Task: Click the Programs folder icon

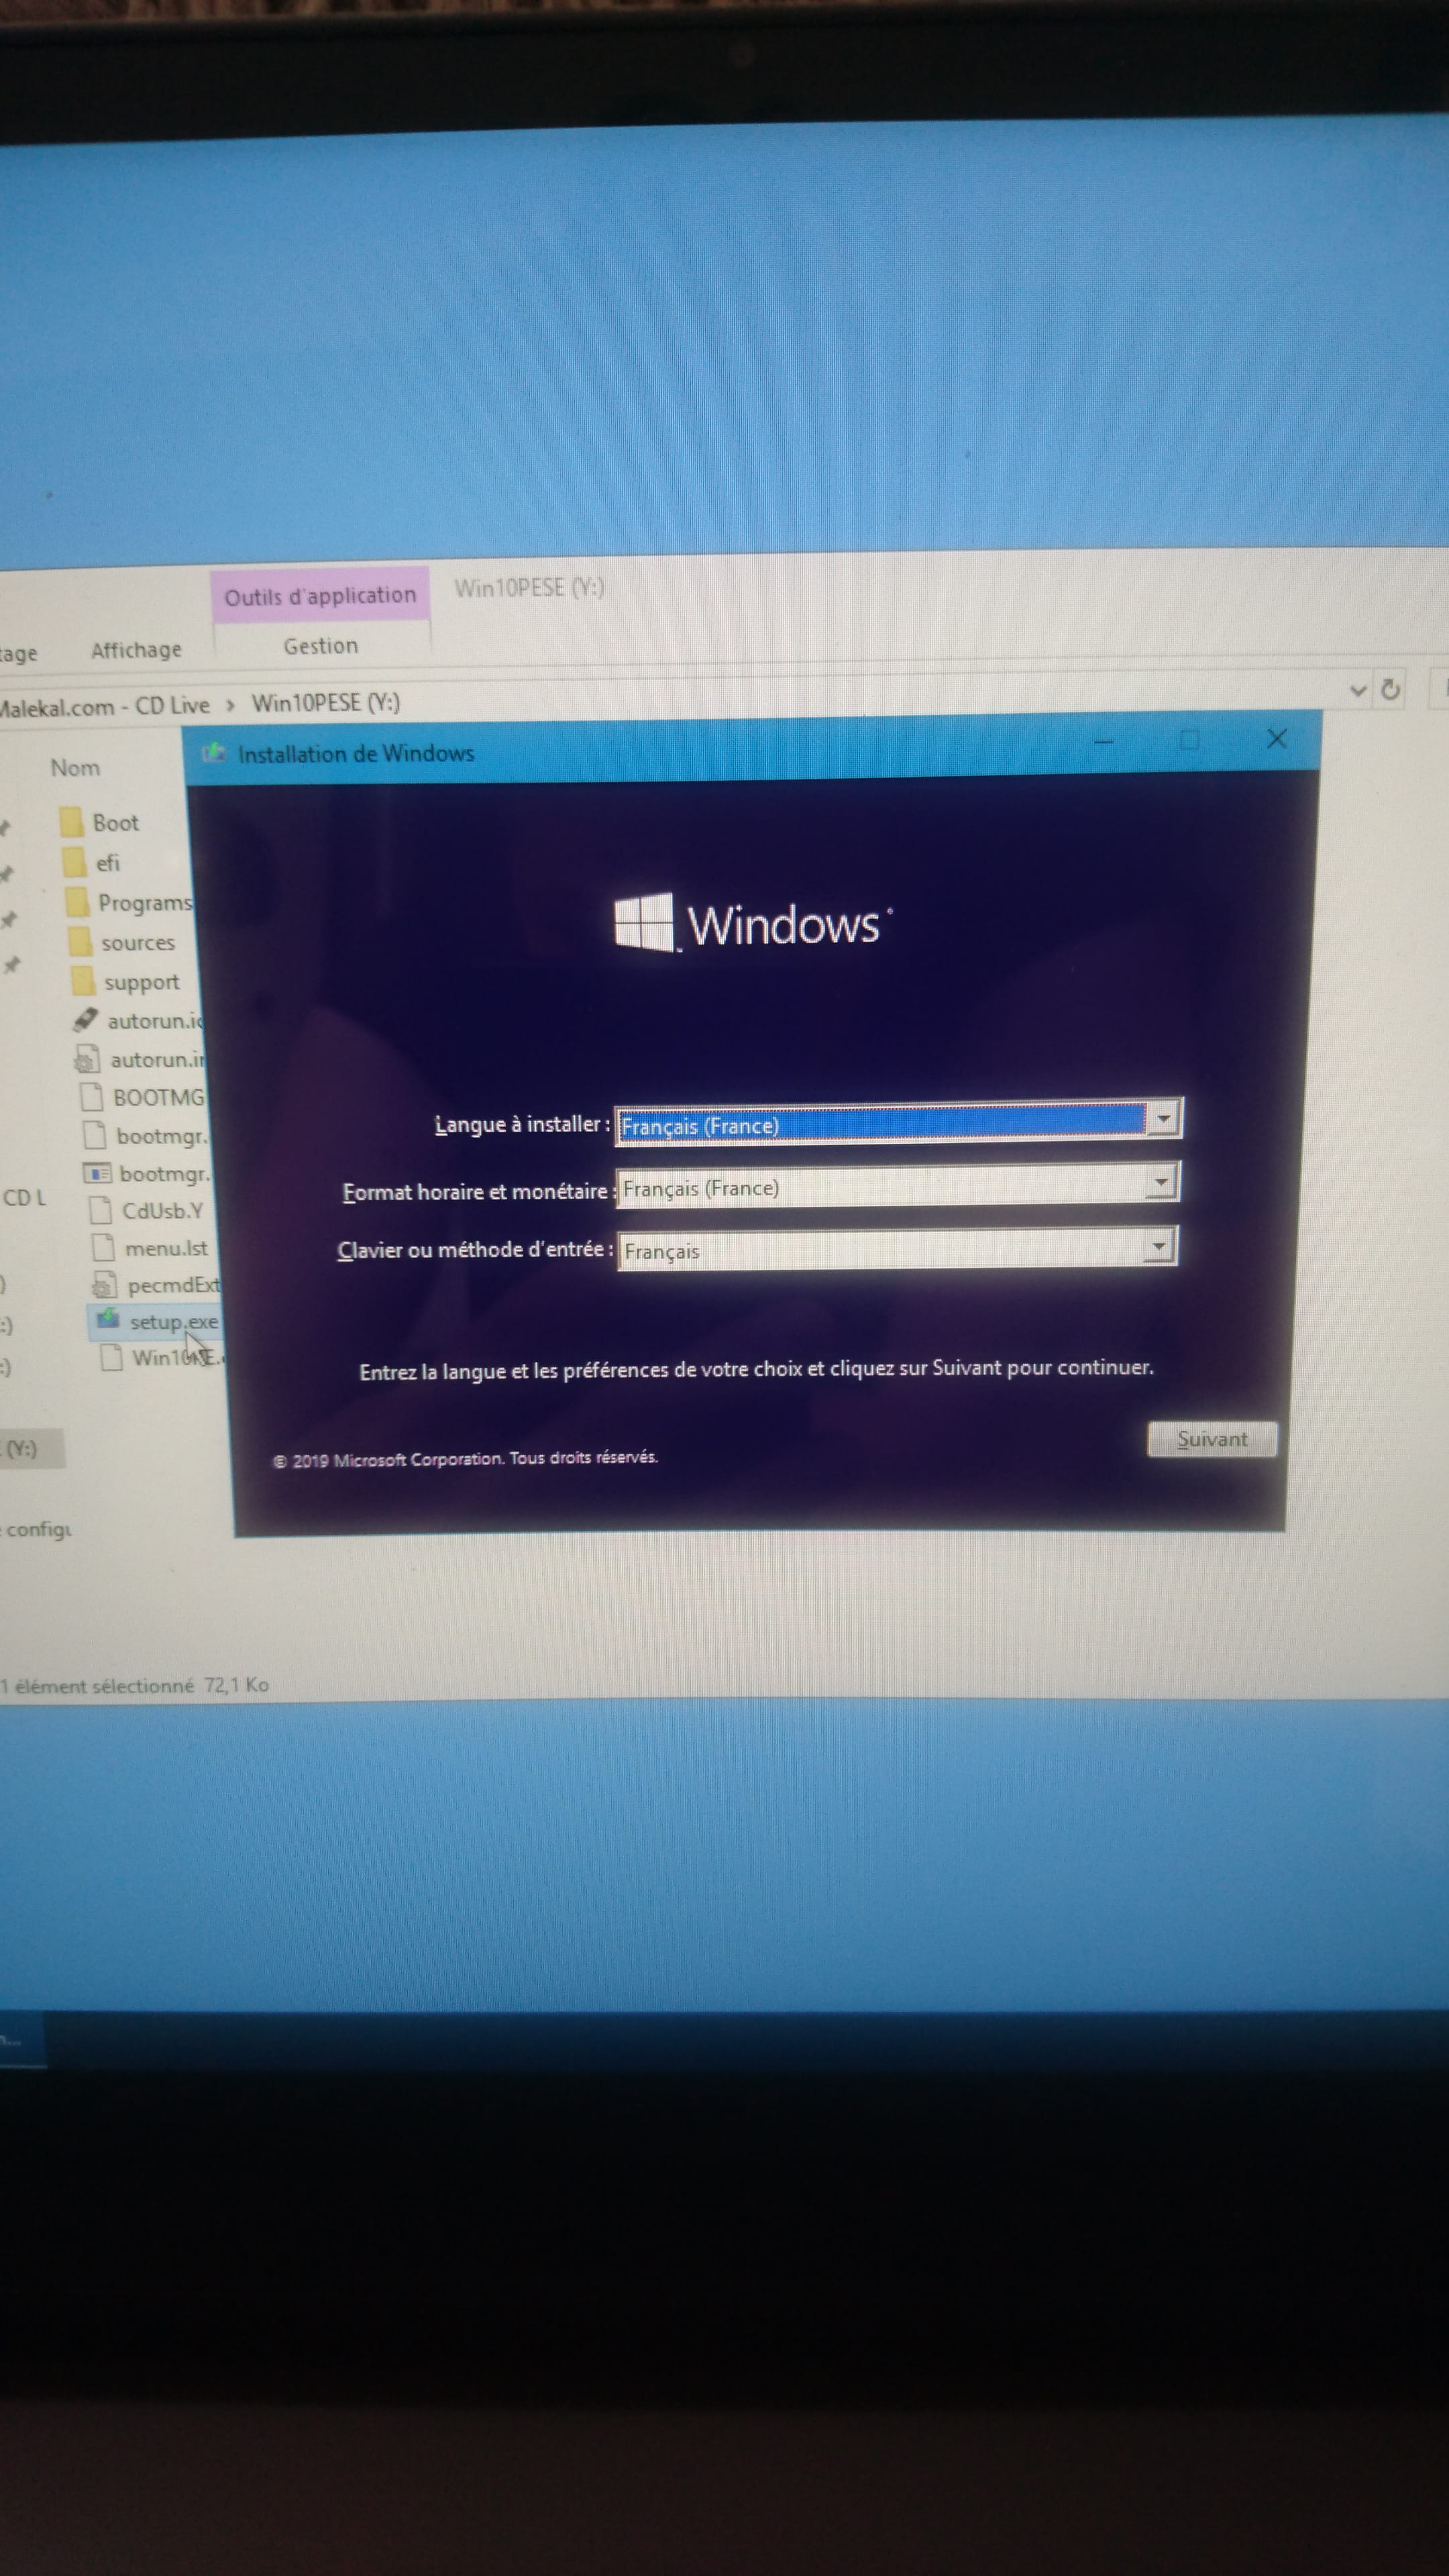Action: [78, 903]
